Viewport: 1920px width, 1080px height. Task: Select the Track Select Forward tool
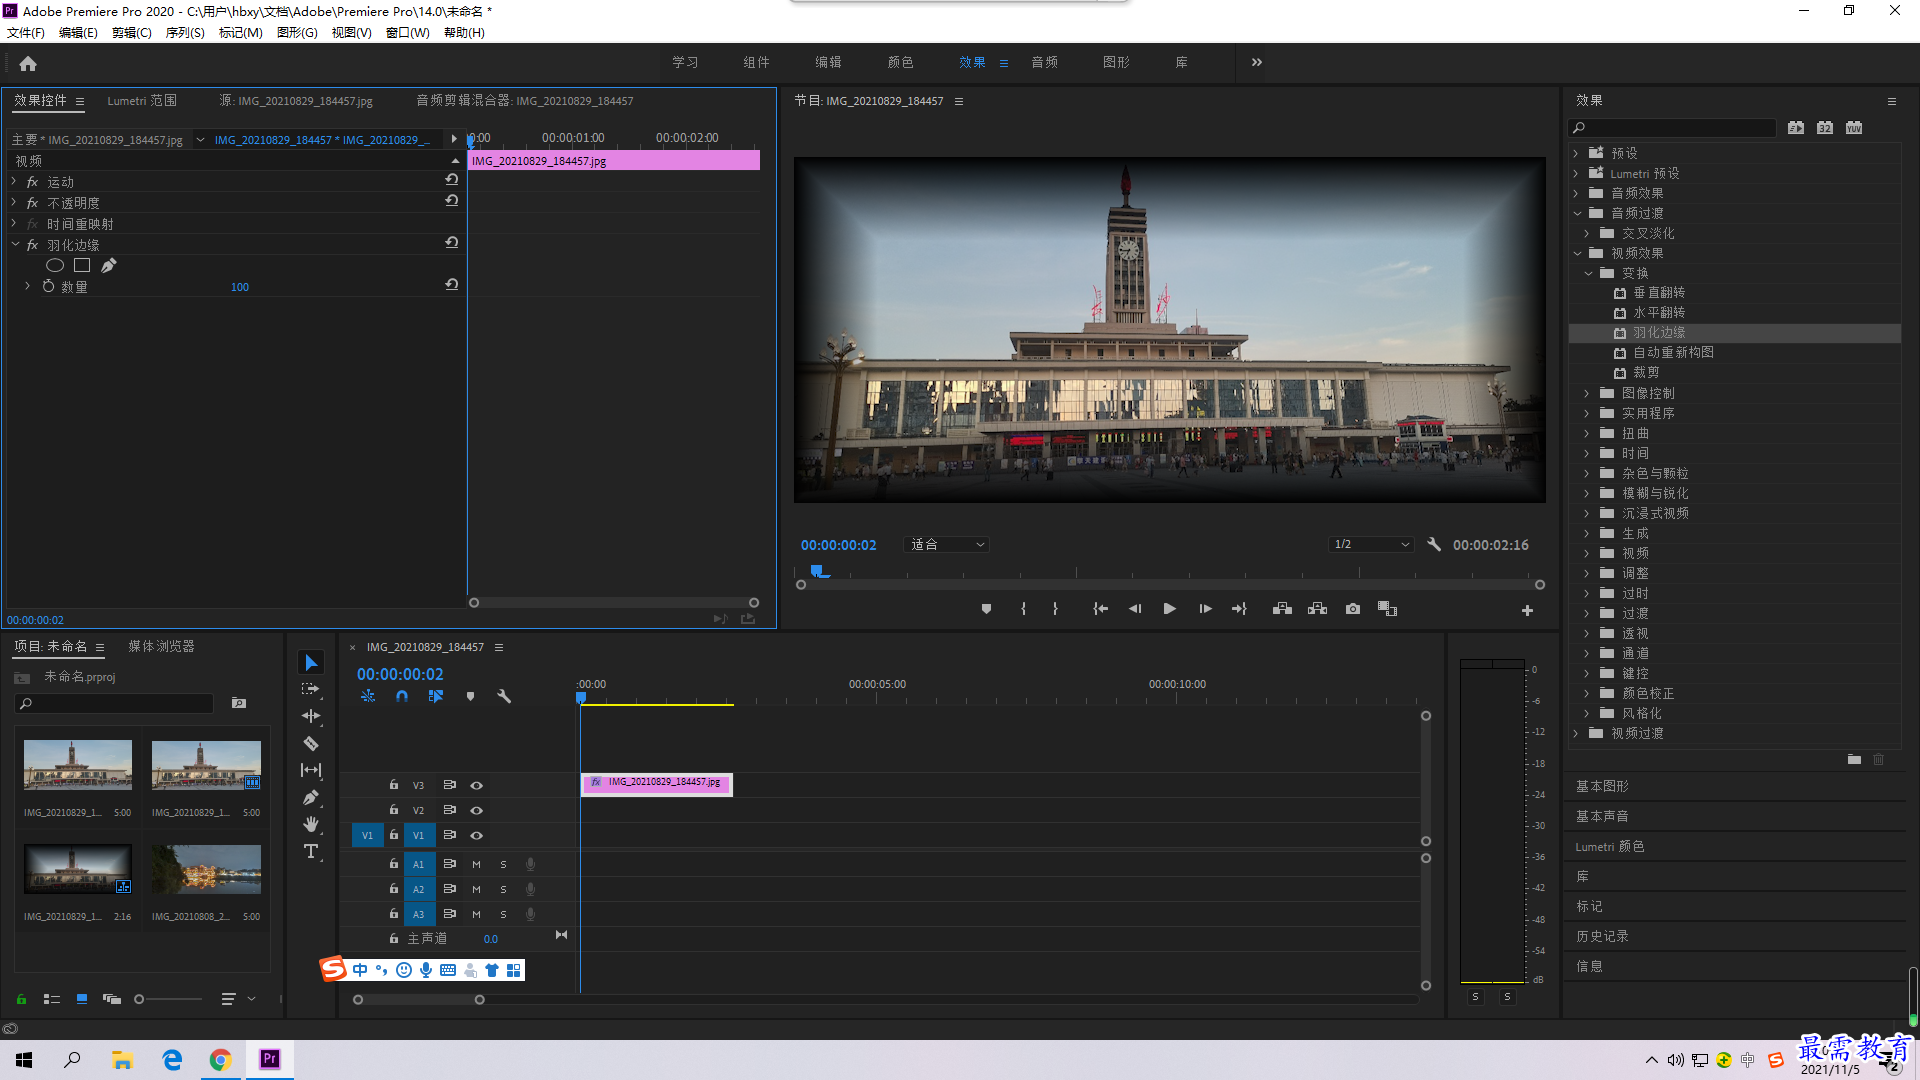(311, 690)
